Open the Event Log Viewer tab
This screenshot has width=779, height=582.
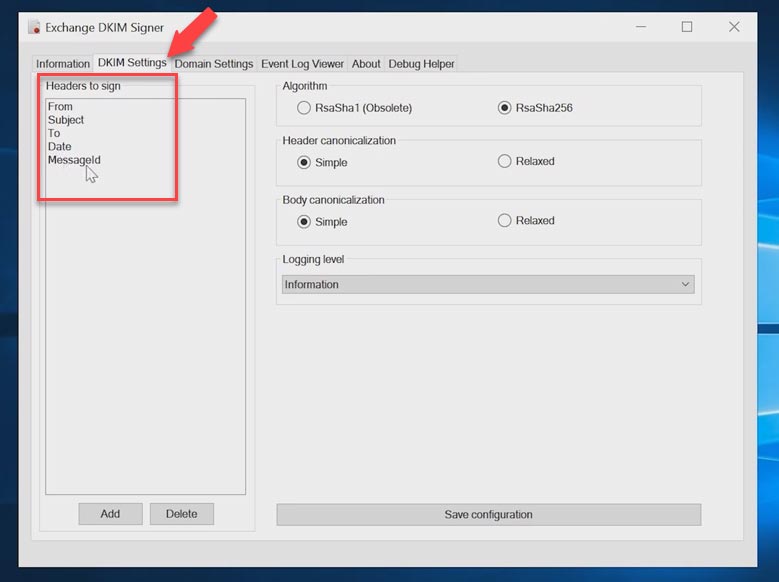302,64
